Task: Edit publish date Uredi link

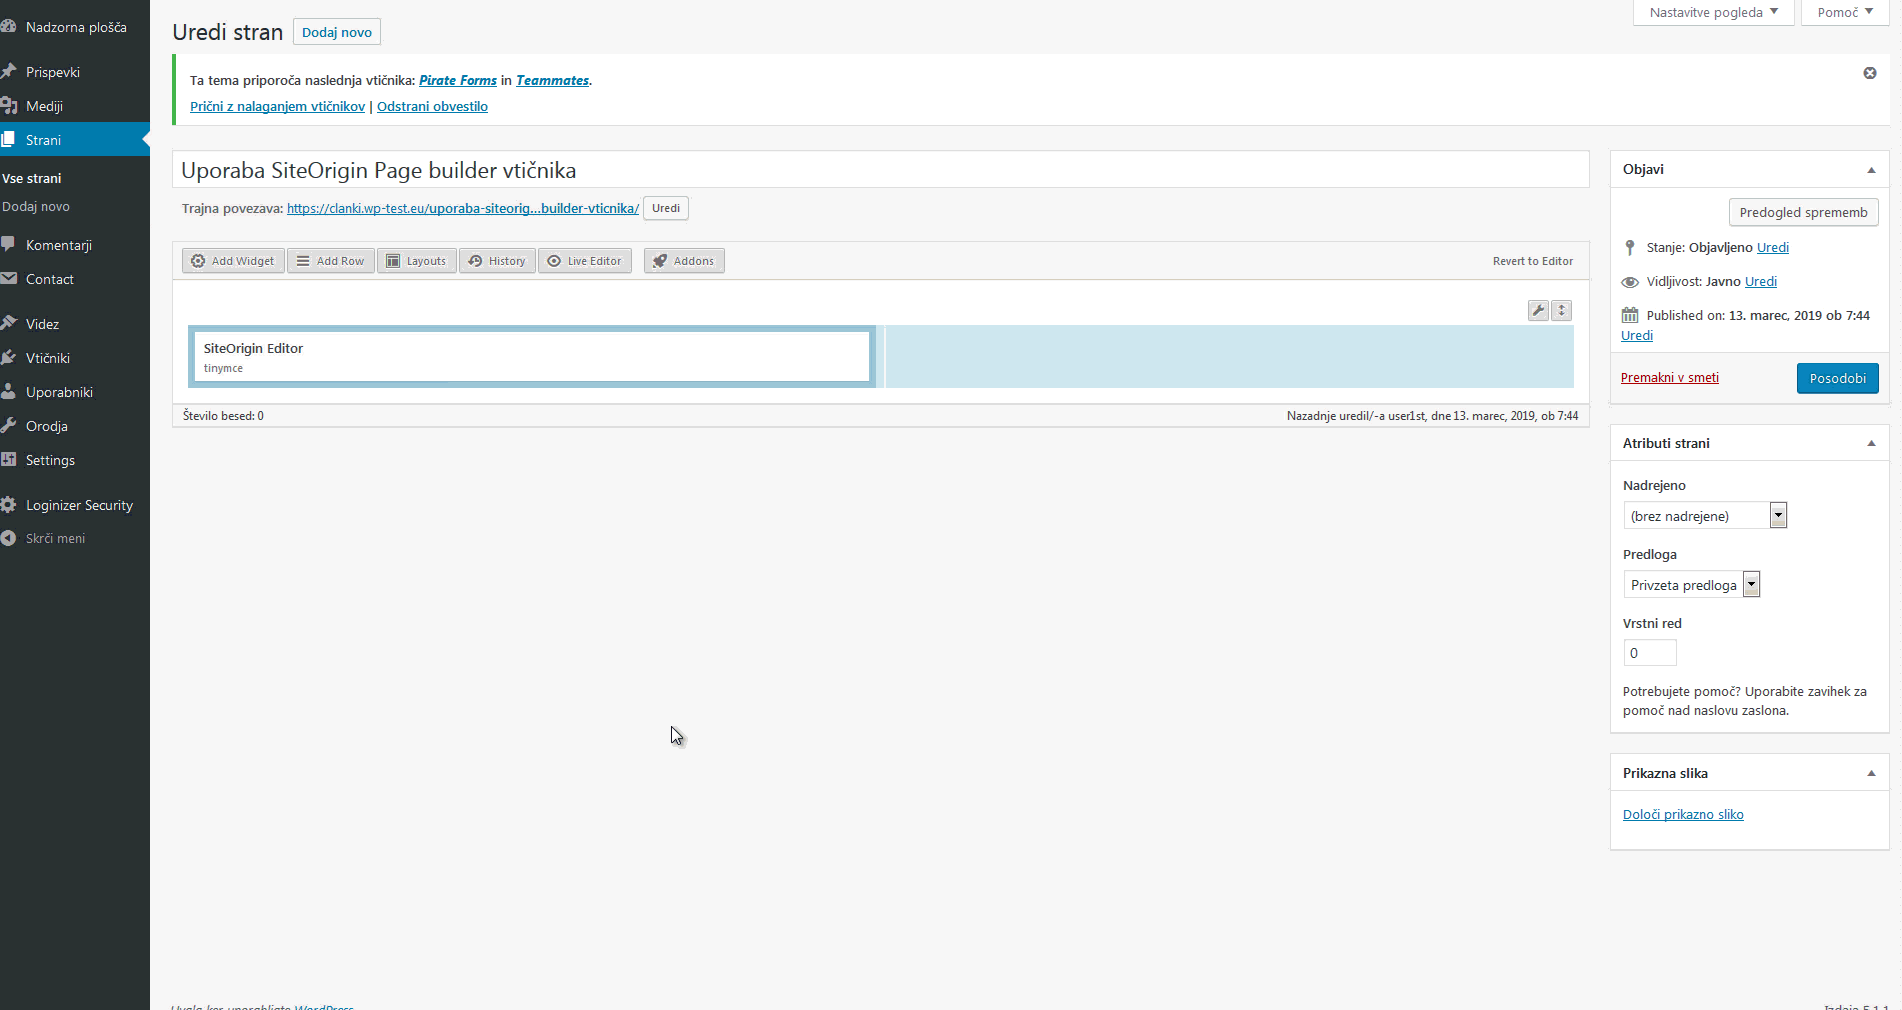Action: (x=1637, y=336)
